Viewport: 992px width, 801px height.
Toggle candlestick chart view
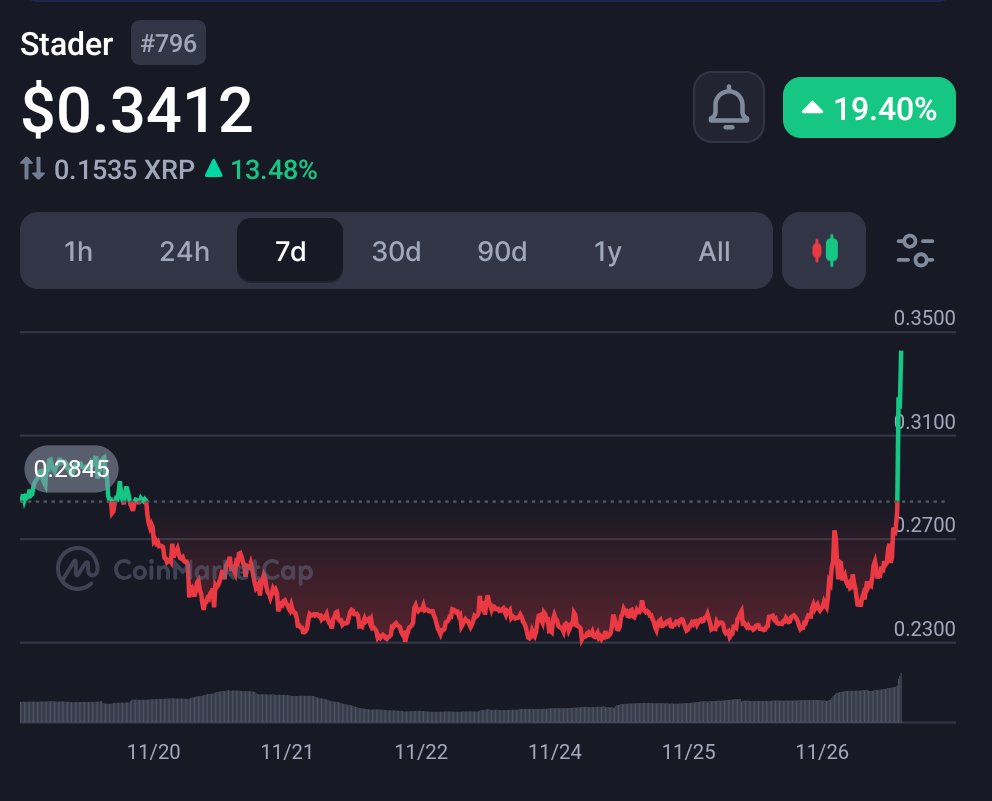[824, 251]
